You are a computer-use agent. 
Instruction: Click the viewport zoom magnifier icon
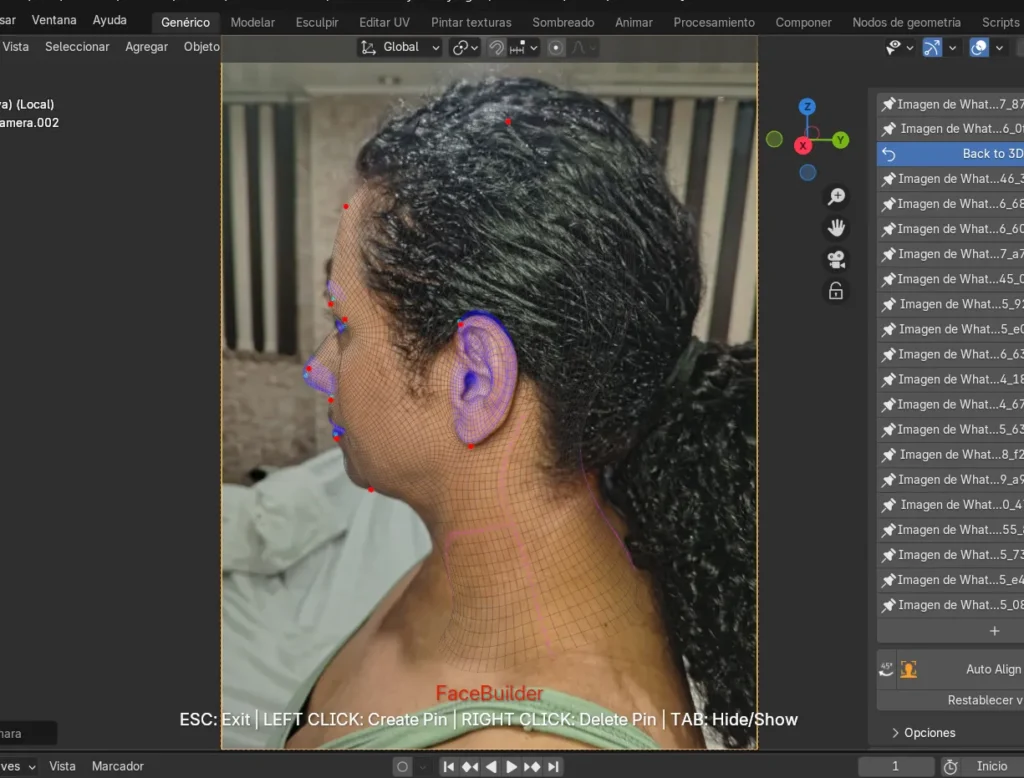coord(837,197)
